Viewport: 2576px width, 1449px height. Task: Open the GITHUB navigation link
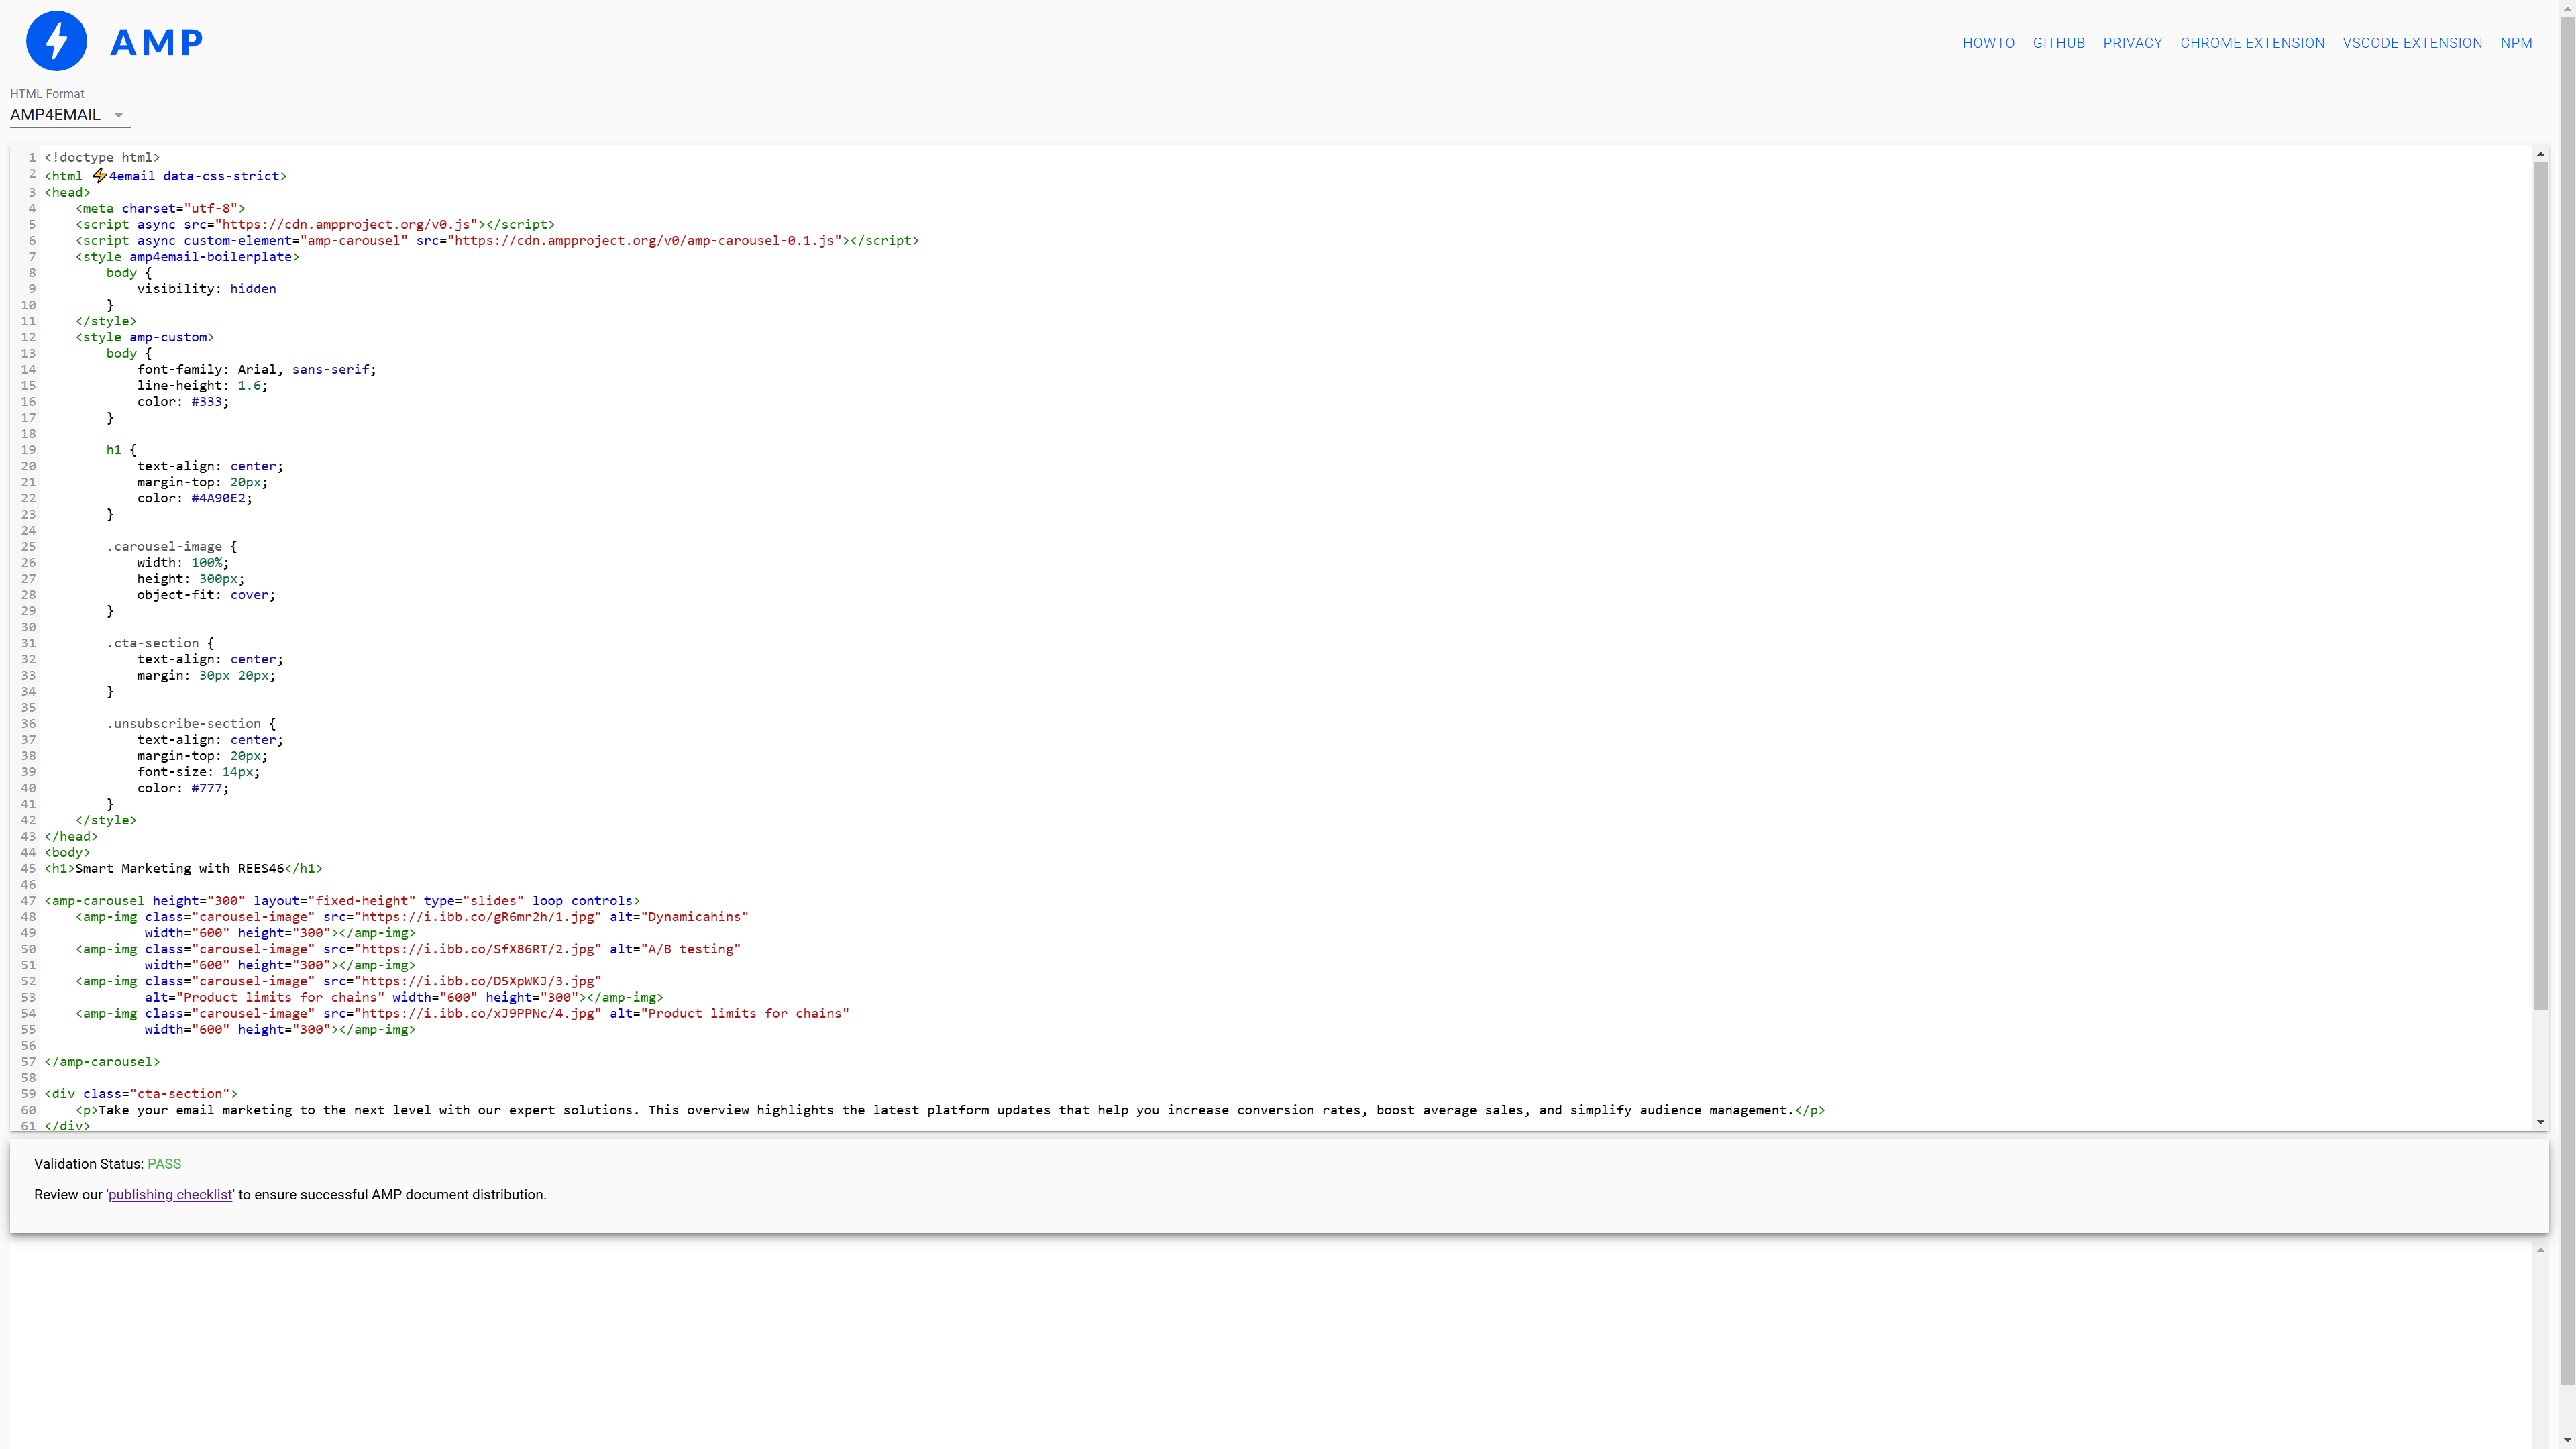tap(2058, 43)
